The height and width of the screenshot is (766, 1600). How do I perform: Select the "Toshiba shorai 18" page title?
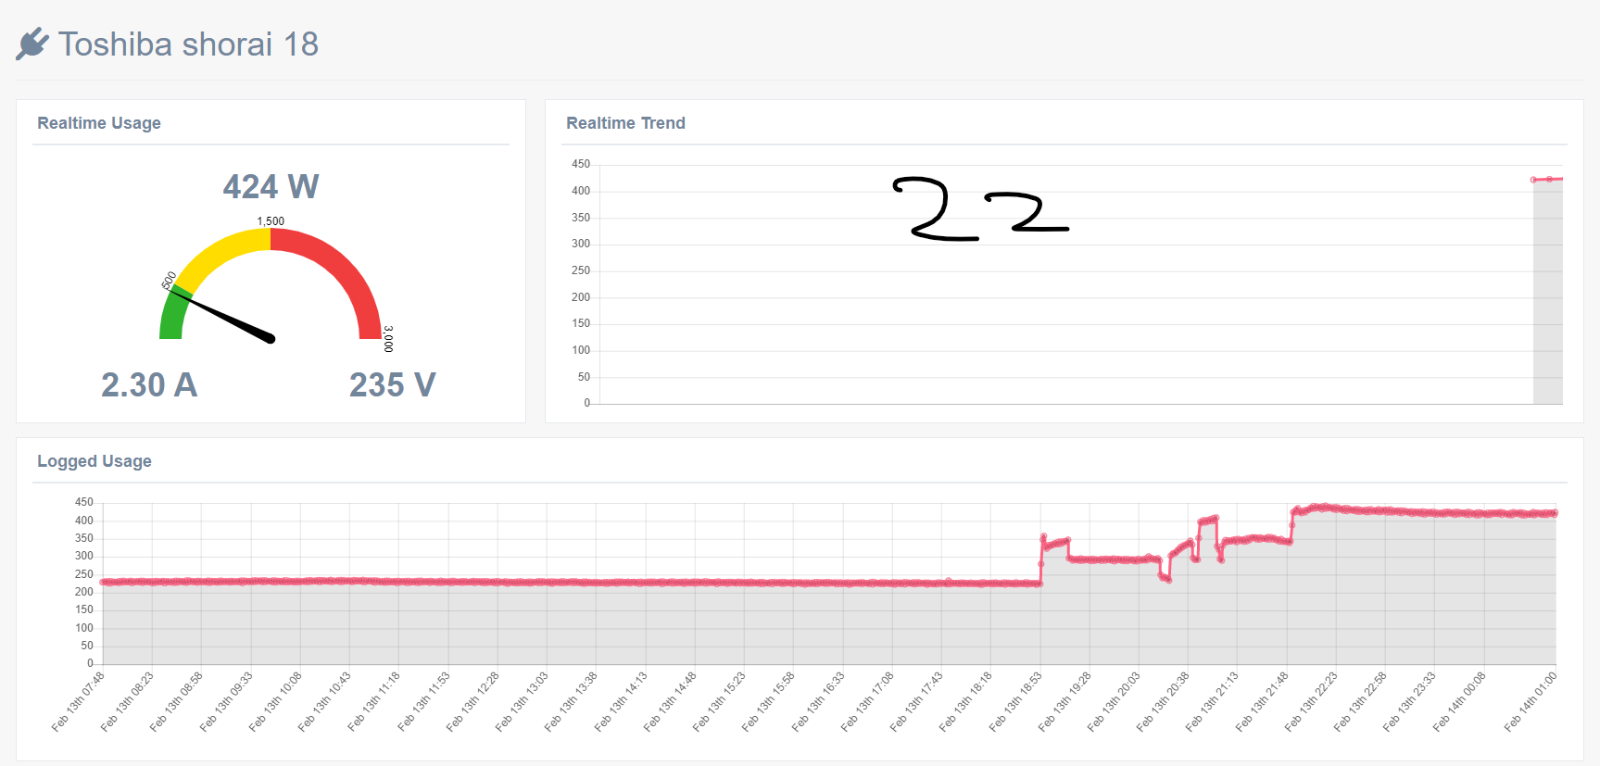pyautogui.click(x=188, y=44)
